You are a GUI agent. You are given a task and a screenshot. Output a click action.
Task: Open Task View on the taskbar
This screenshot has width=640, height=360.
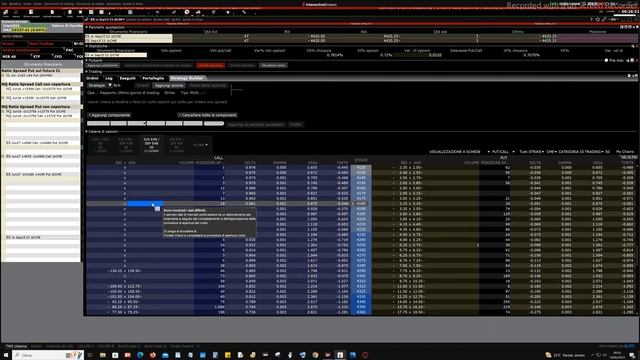[90, 355]
